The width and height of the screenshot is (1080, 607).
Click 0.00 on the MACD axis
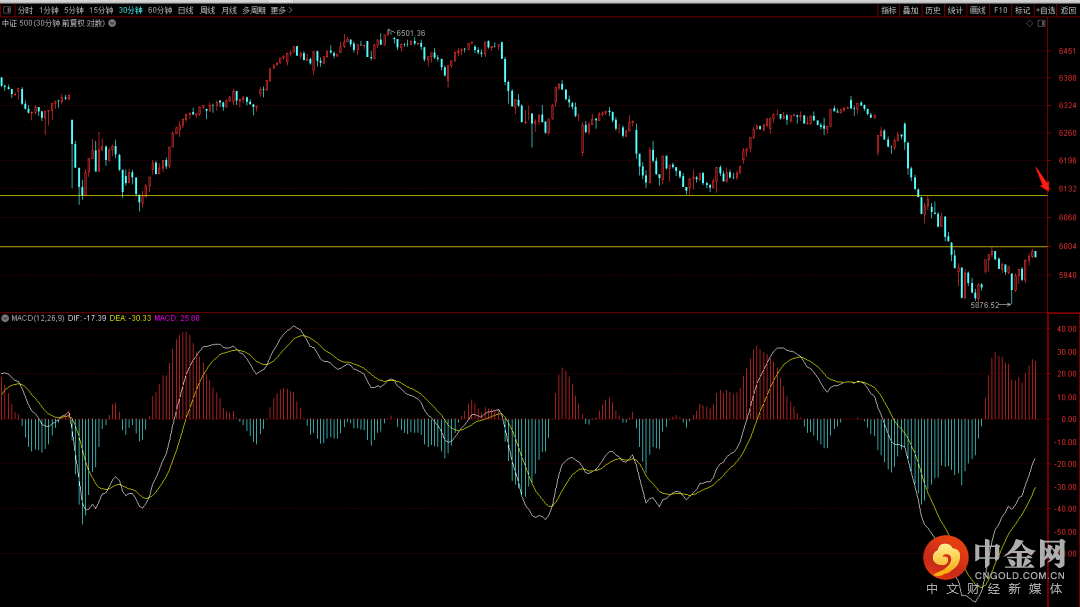(x=1070, y=419)
